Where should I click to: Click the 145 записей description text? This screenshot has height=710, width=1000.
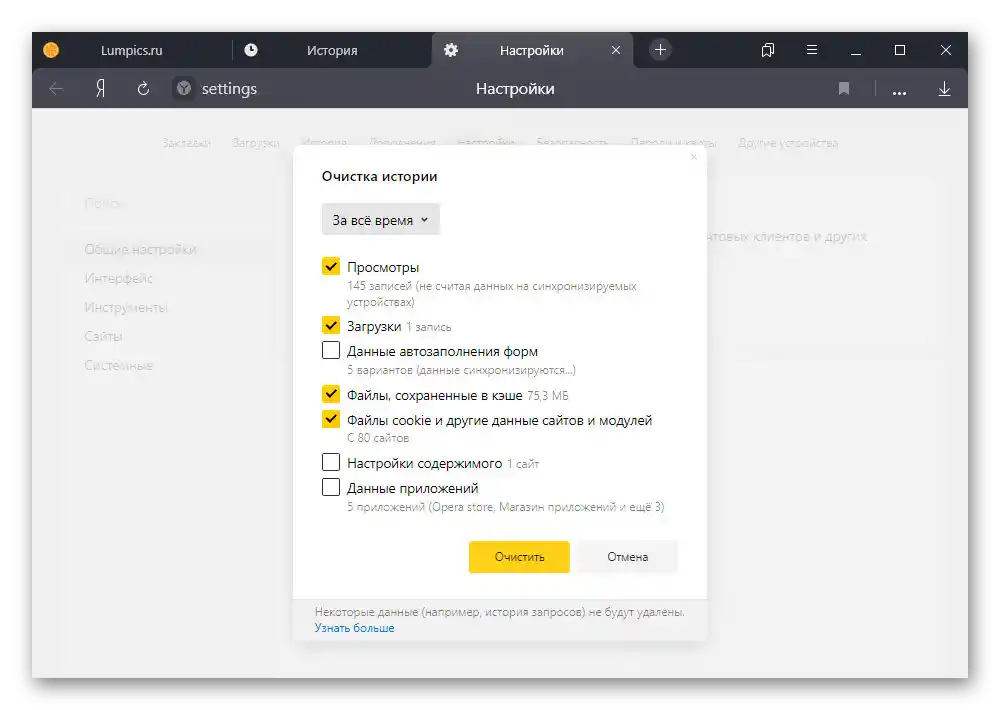click(492, 294)
